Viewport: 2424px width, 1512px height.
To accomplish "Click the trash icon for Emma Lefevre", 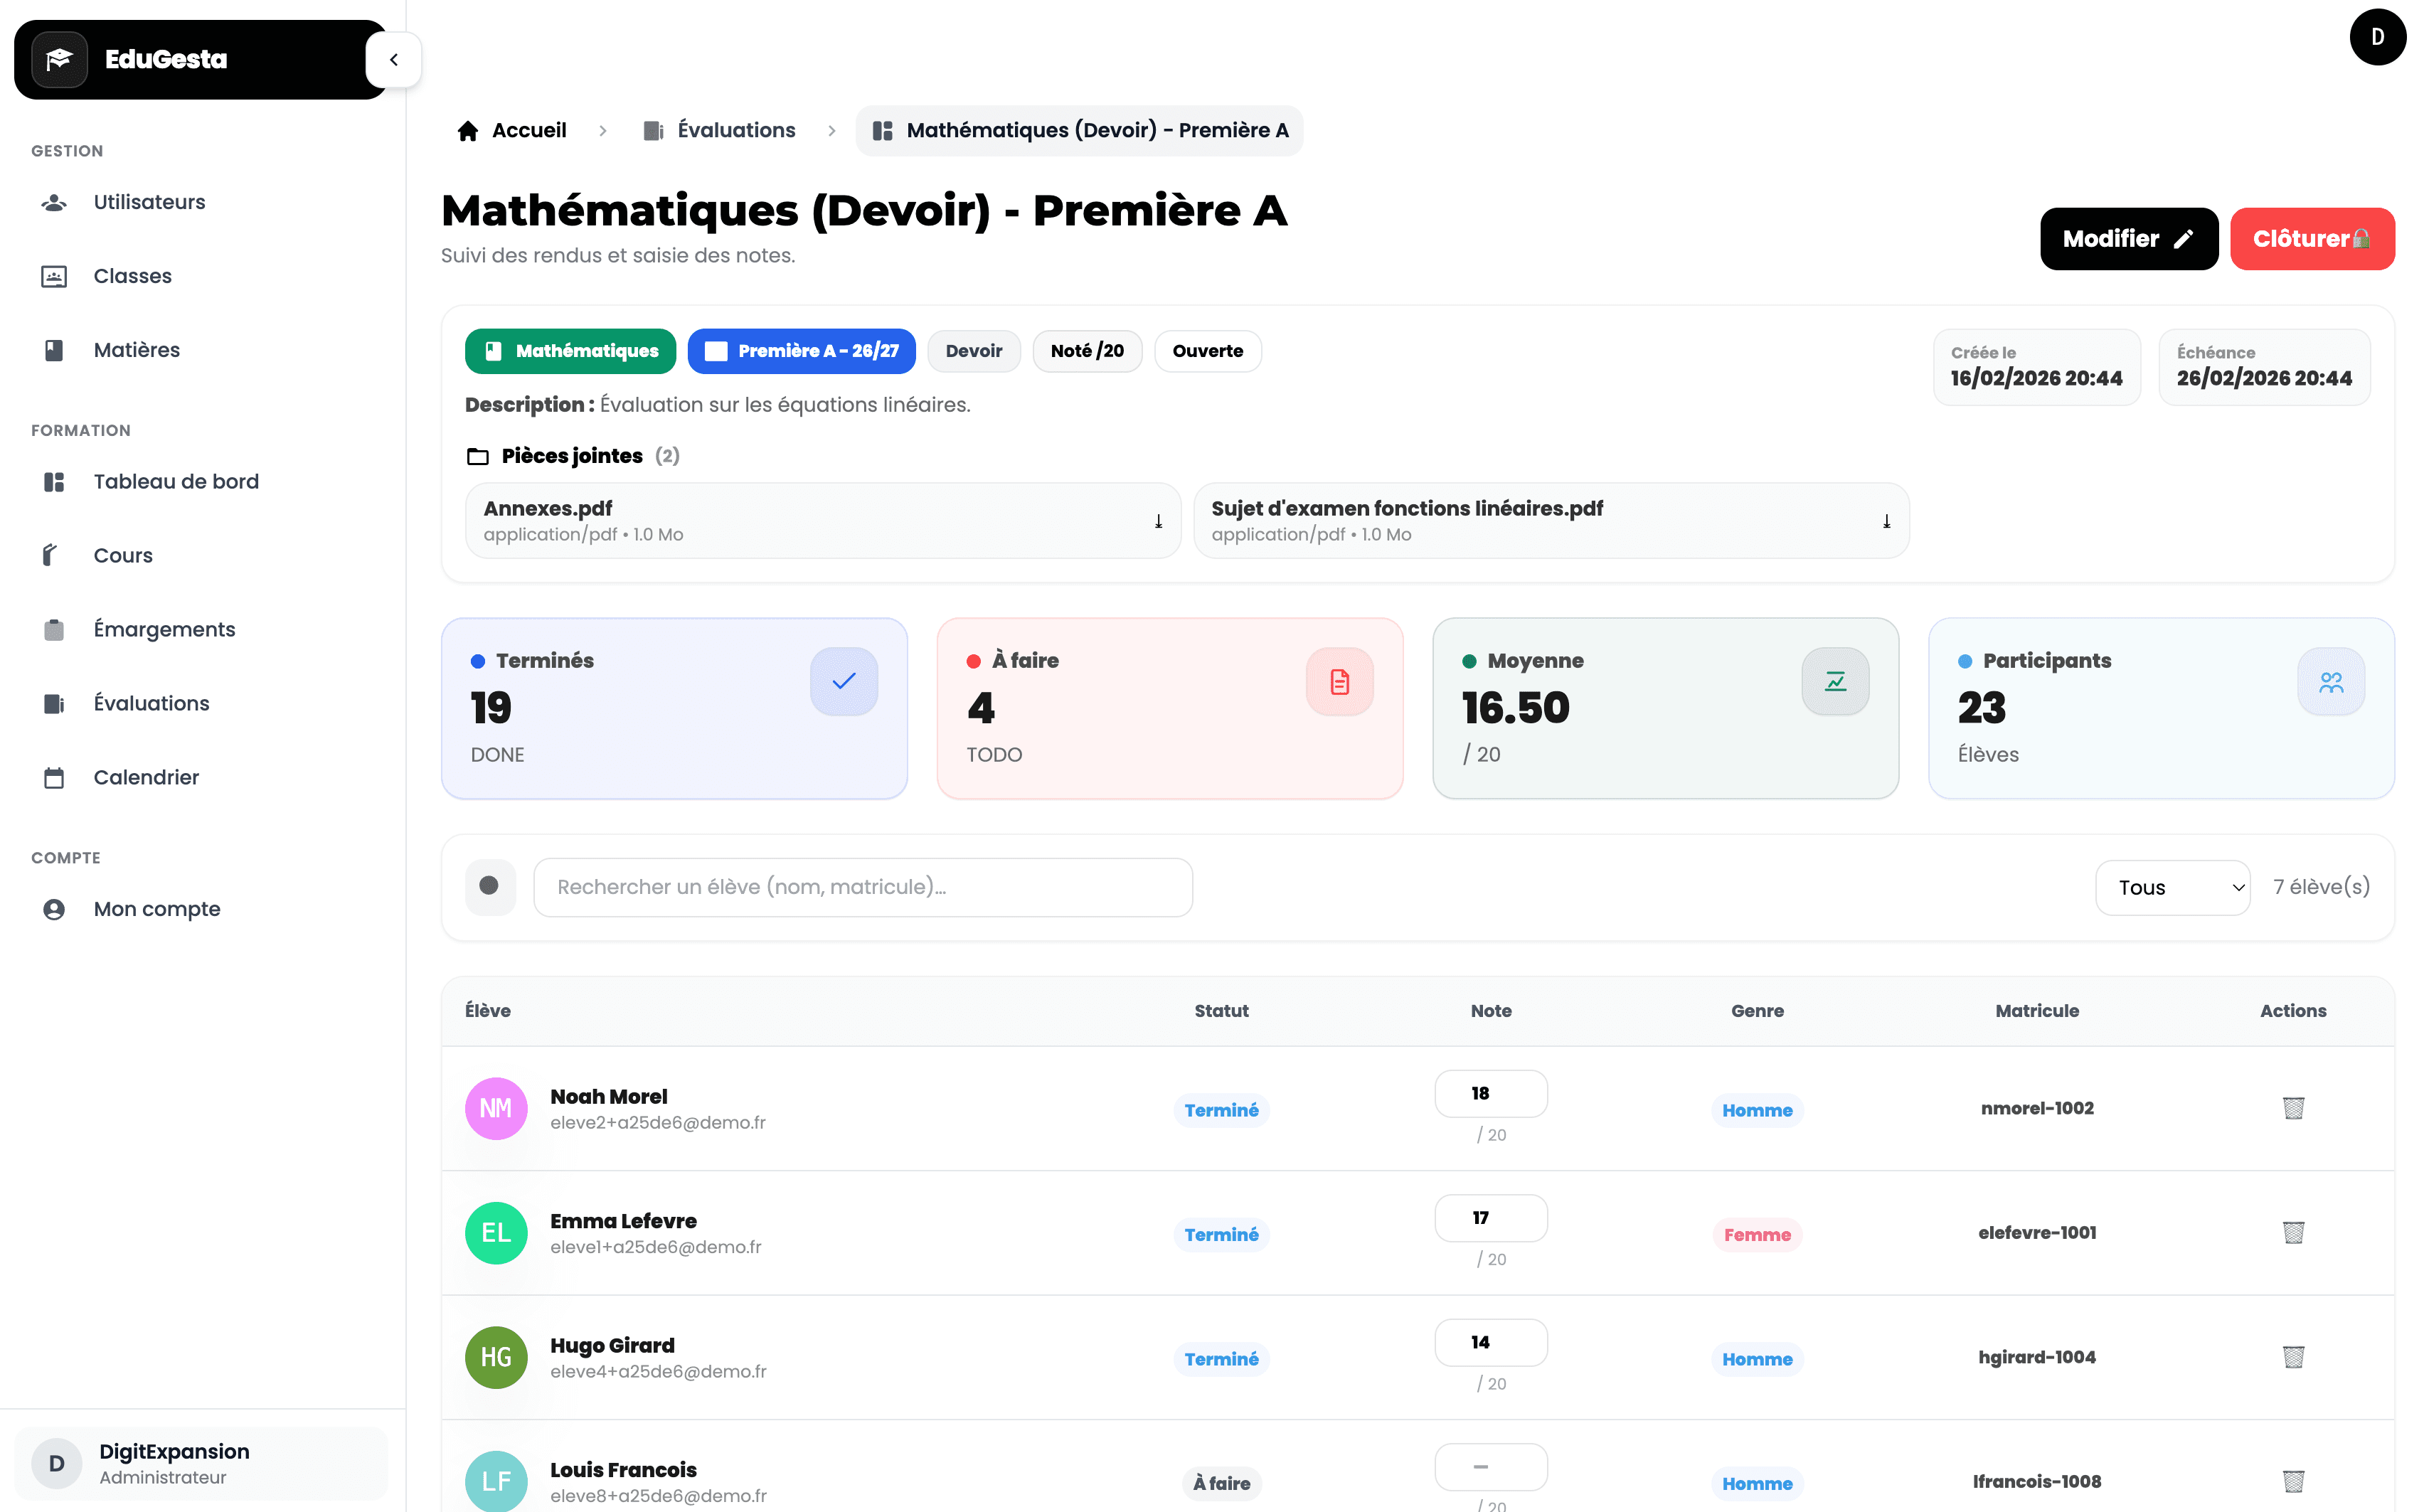I will pos(2293,1232).
